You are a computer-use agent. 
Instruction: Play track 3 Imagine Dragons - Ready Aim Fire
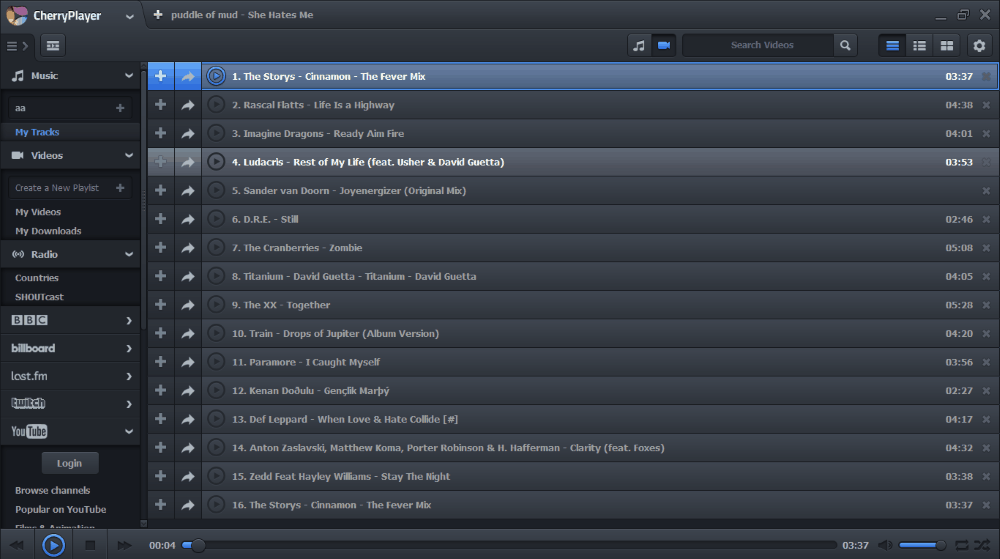tap(216, 133)
